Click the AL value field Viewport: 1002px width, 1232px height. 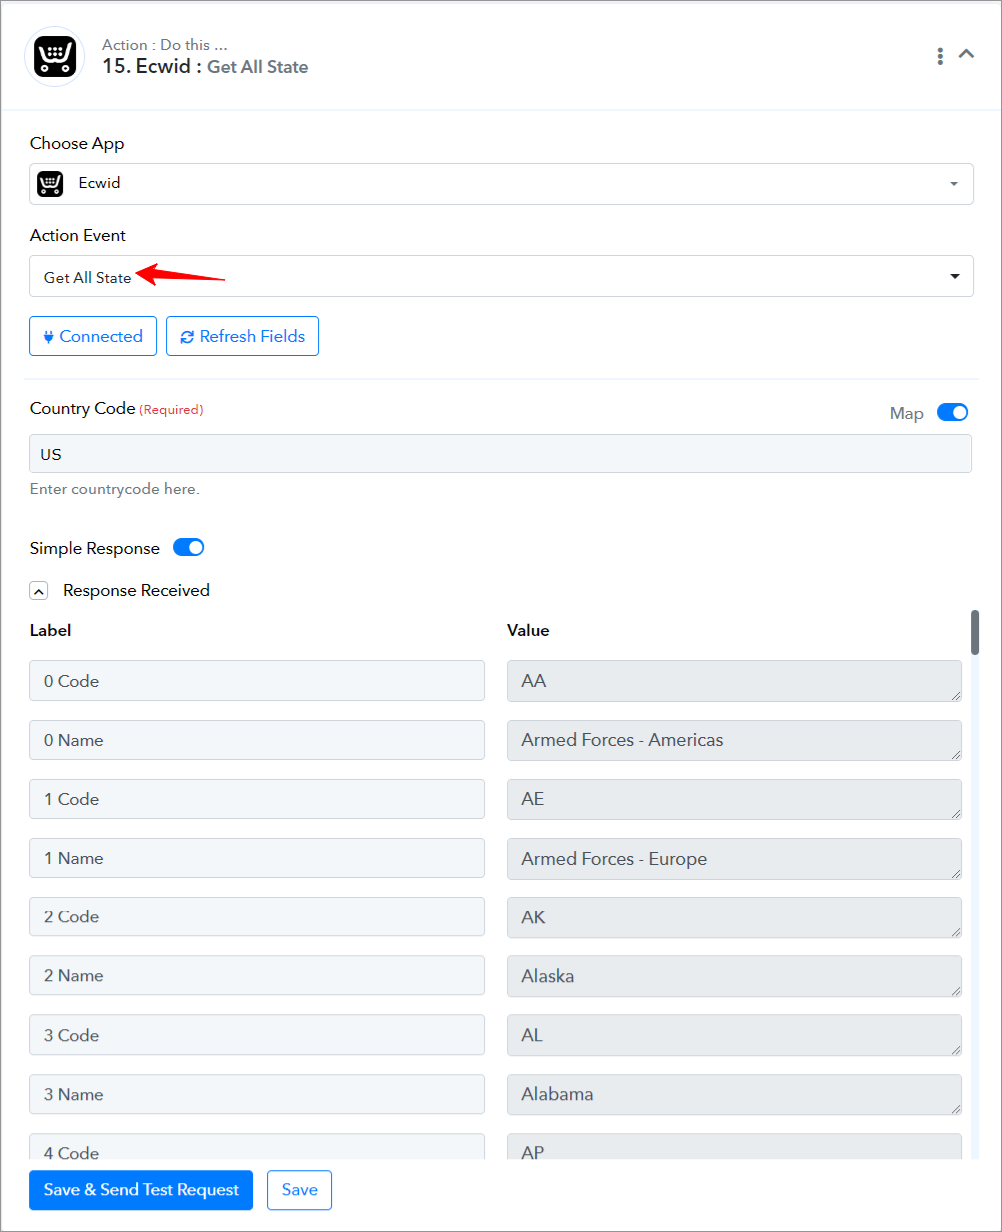point(734,1035)
